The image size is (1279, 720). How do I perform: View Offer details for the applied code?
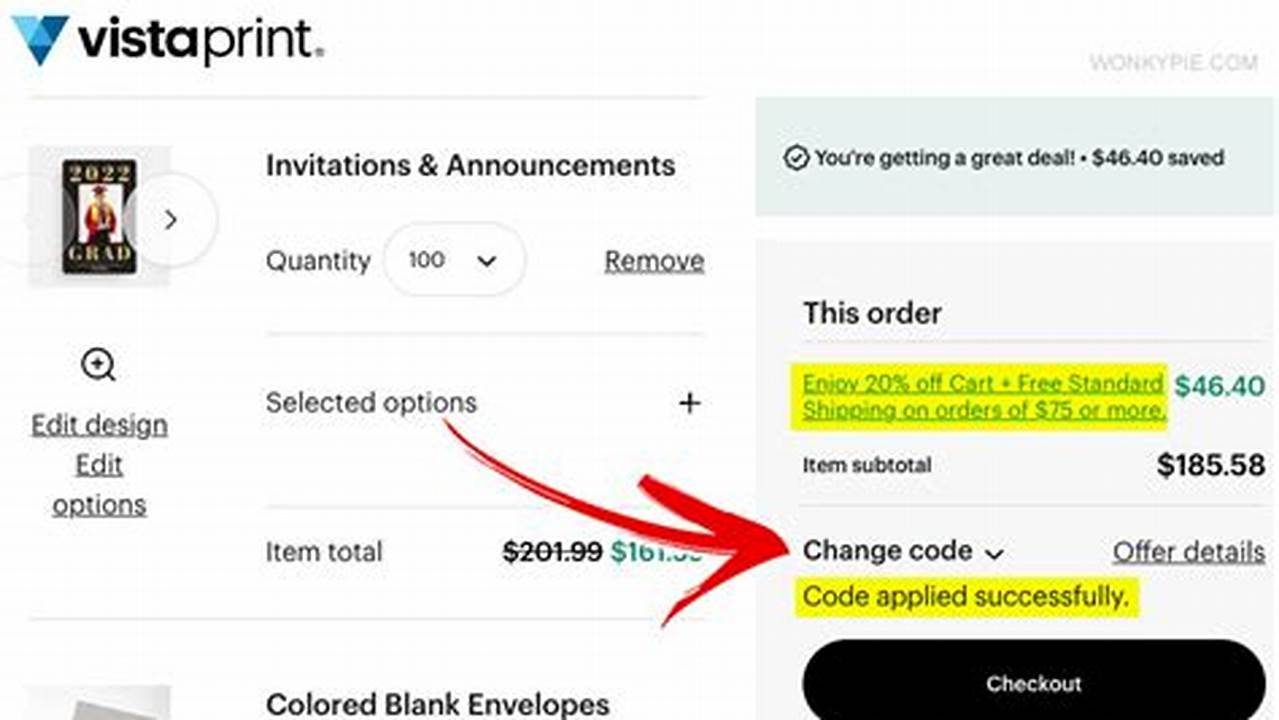point(1188,552)
